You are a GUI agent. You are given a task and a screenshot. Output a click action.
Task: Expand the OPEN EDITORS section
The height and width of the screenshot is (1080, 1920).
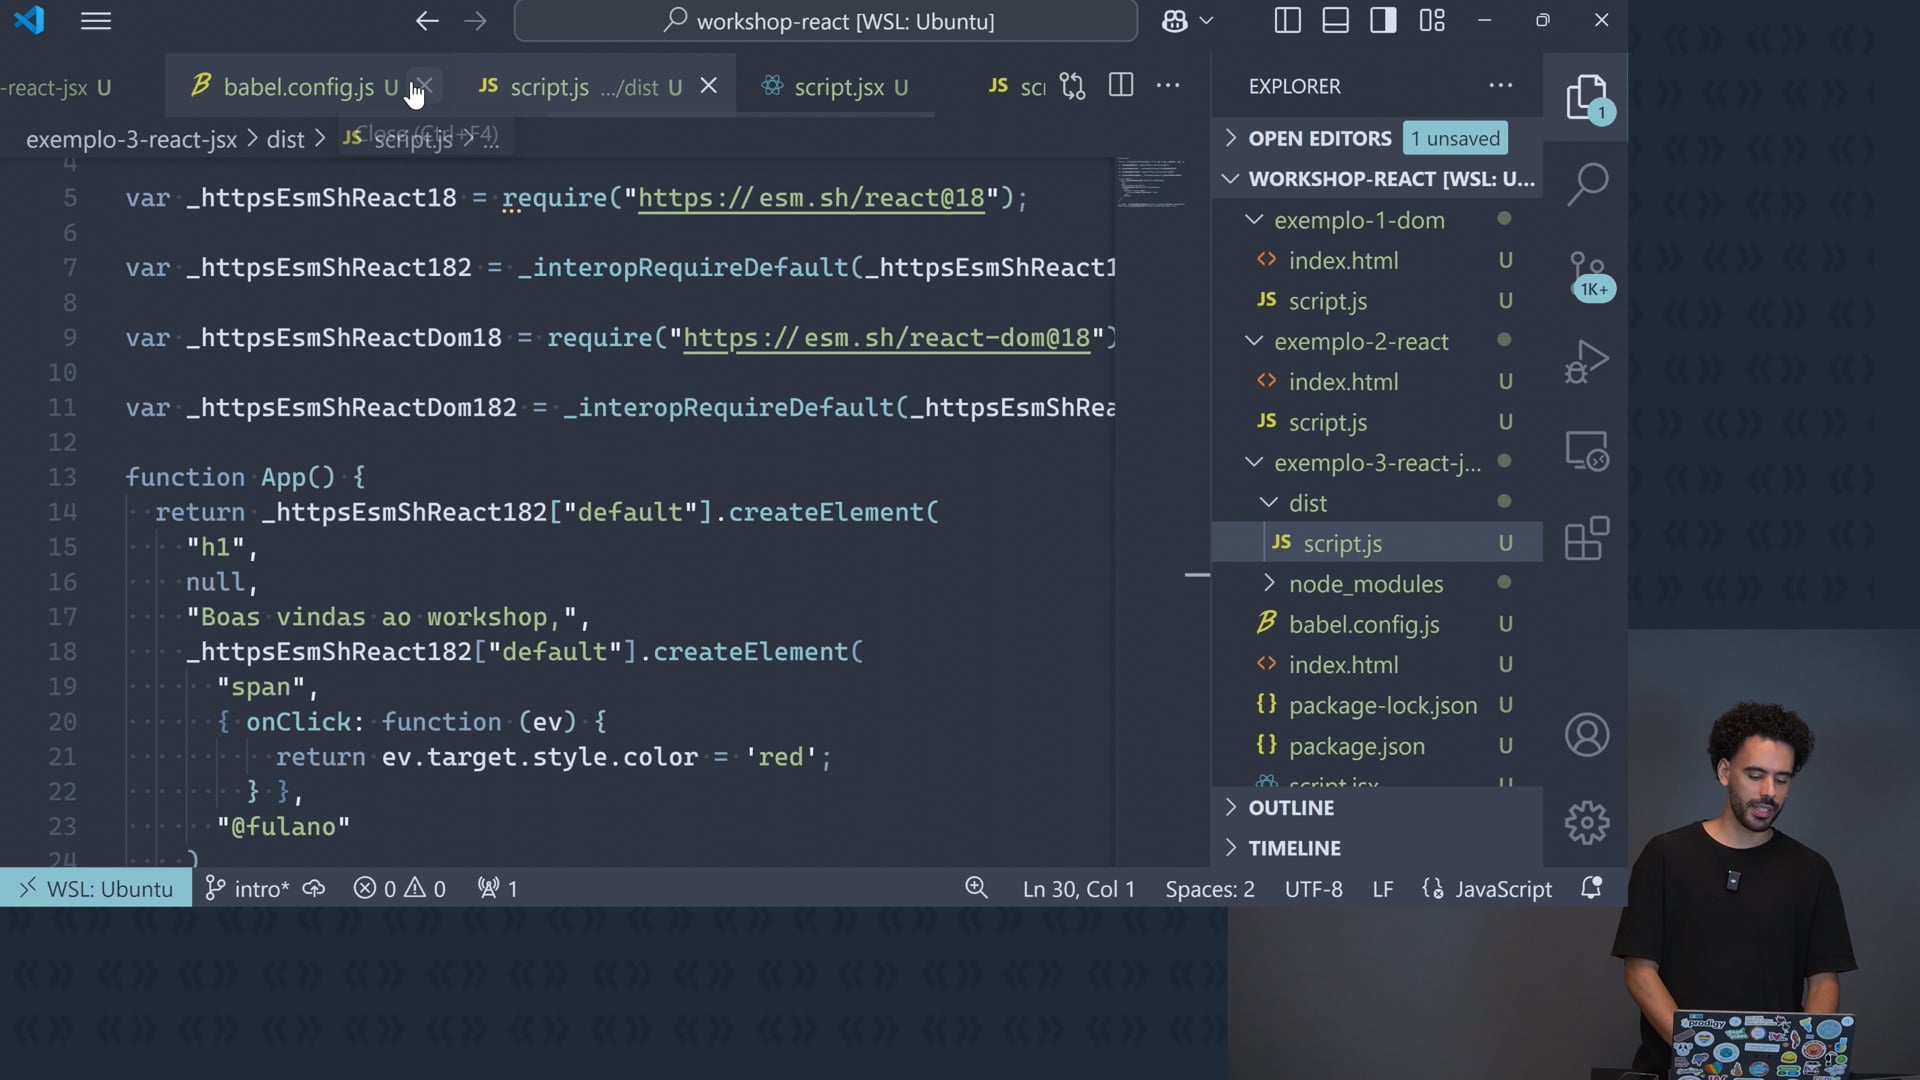click(1319, 138)
